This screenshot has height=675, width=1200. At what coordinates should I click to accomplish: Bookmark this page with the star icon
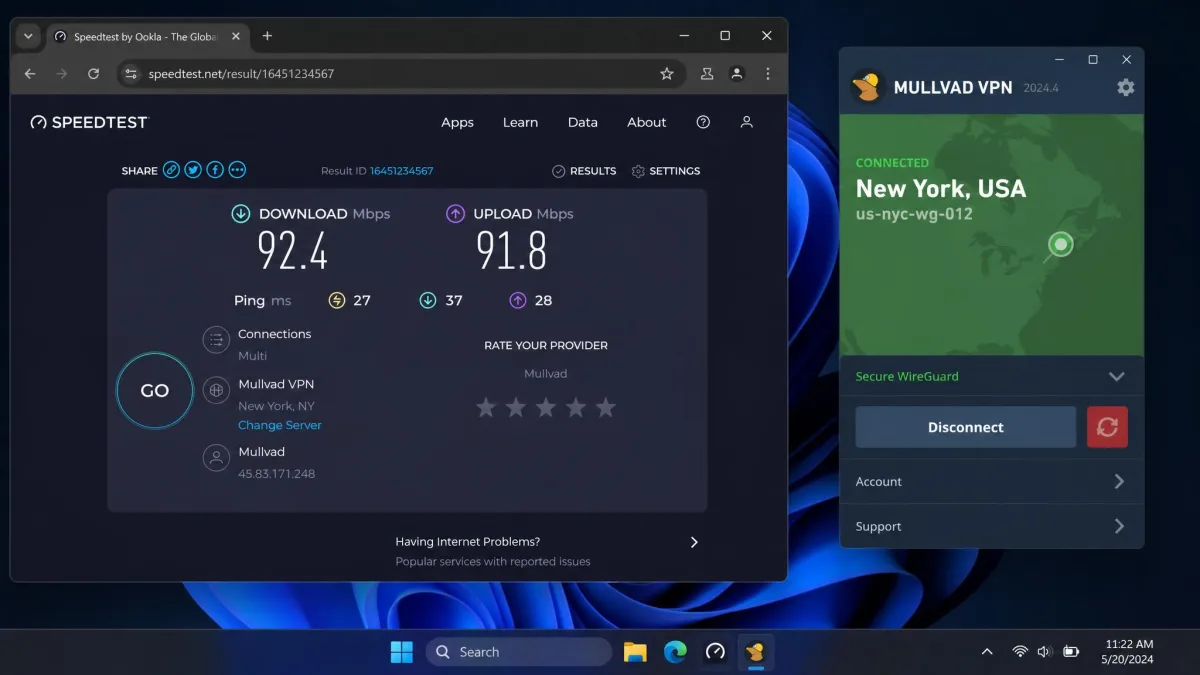(667, 74)
